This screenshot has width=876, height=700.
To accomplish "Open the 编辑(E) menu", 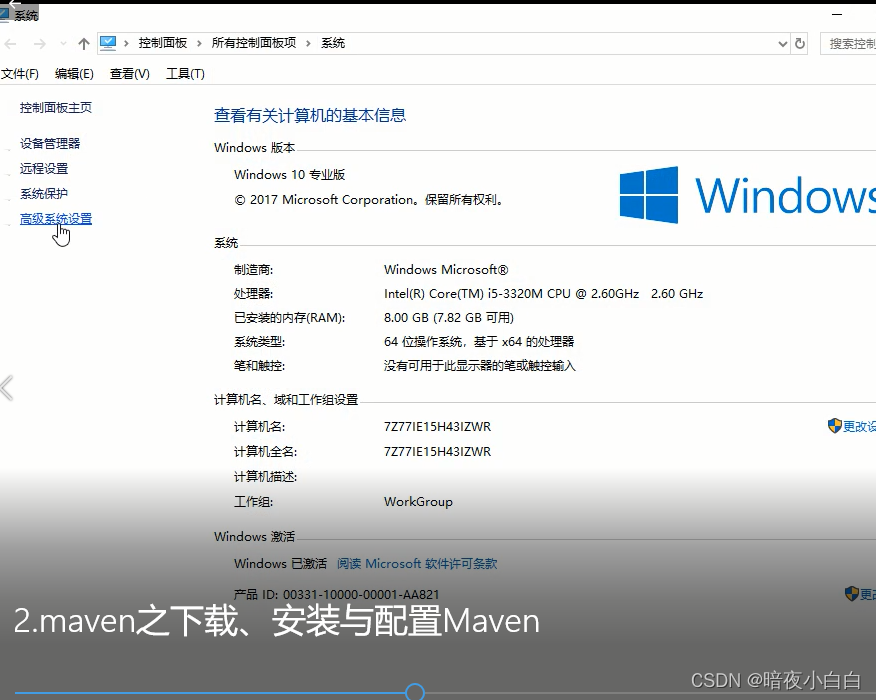I will point(74,74).
